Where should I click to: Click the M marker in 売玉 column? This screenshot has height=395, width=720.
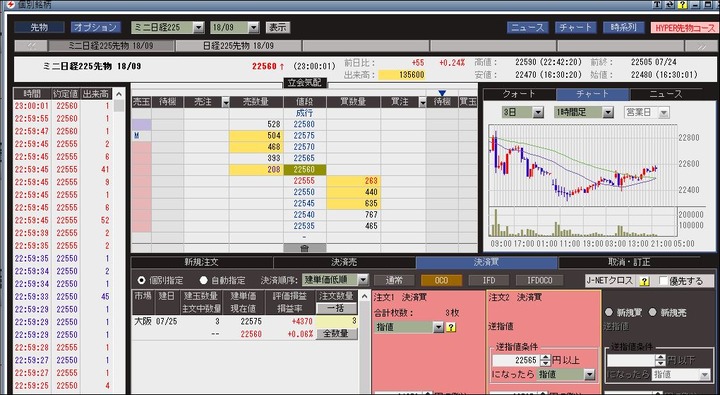136,135
